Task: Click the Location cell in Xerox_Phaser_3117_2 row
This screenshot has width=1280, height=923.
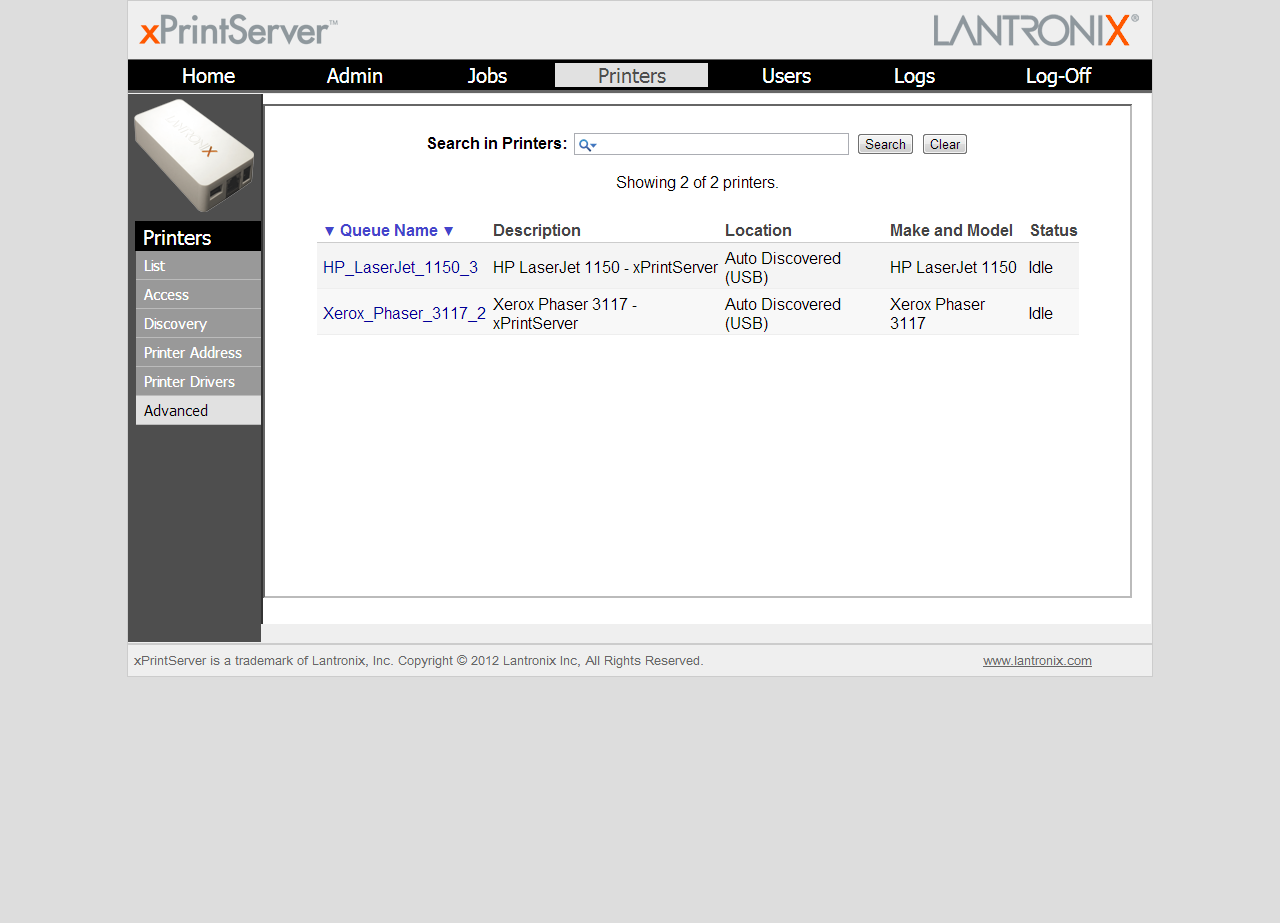Action: click(783, 314)
